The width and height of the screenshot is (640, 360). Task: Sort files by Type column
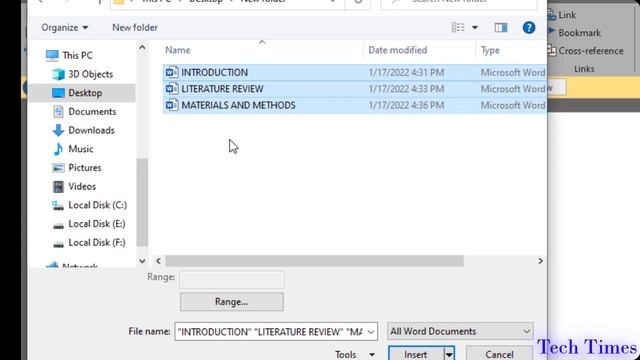click(490, 50)
